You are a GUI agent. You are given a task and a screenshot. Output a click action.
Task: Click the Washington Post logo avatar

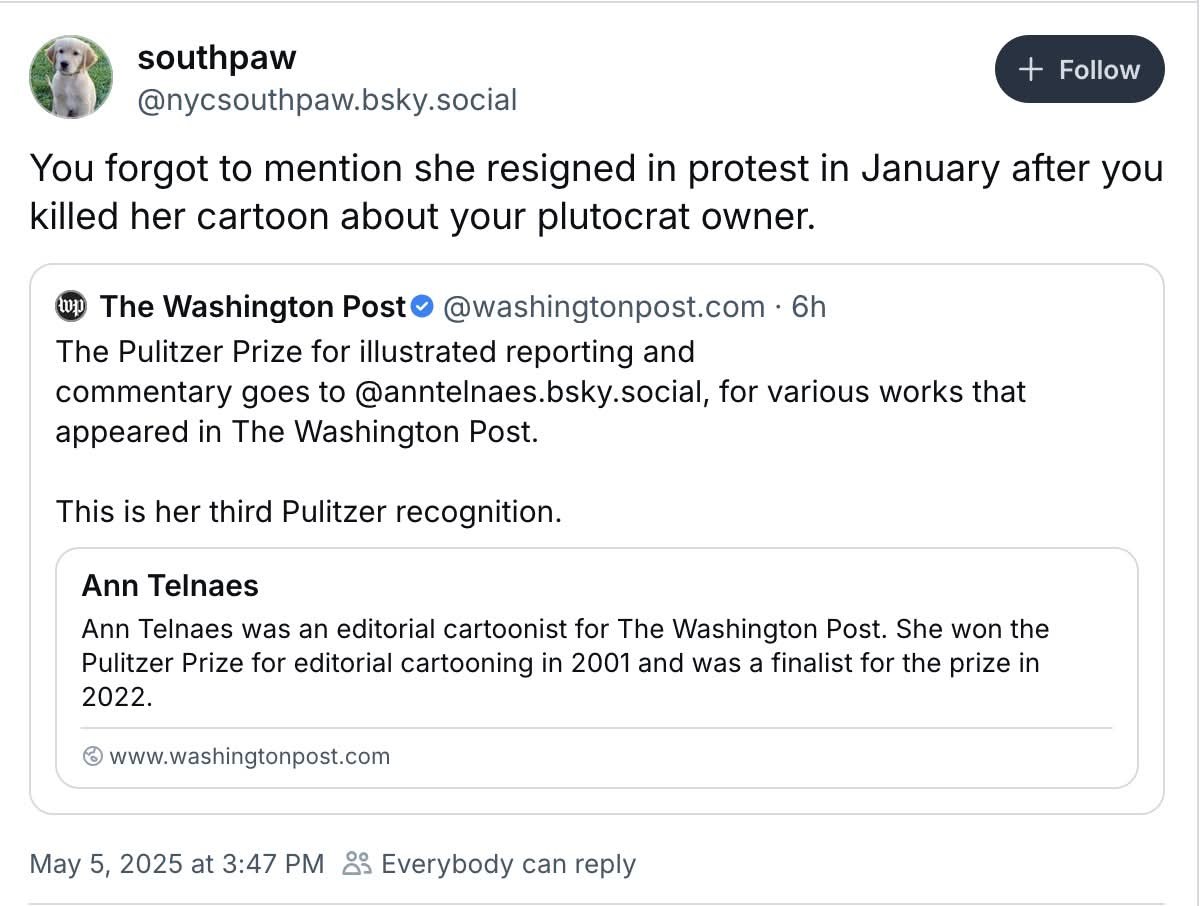click(72, 306)
